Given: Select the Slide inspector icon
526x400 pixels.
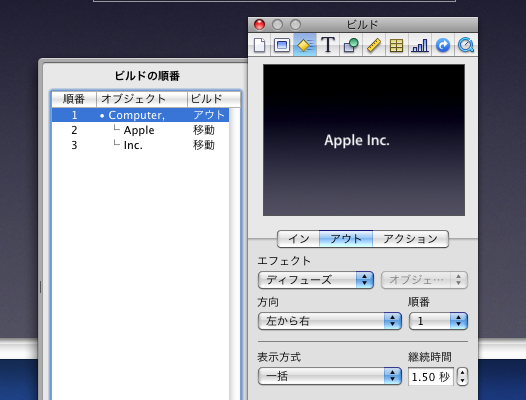Looking at the screenshot, I should pos(282,45).
